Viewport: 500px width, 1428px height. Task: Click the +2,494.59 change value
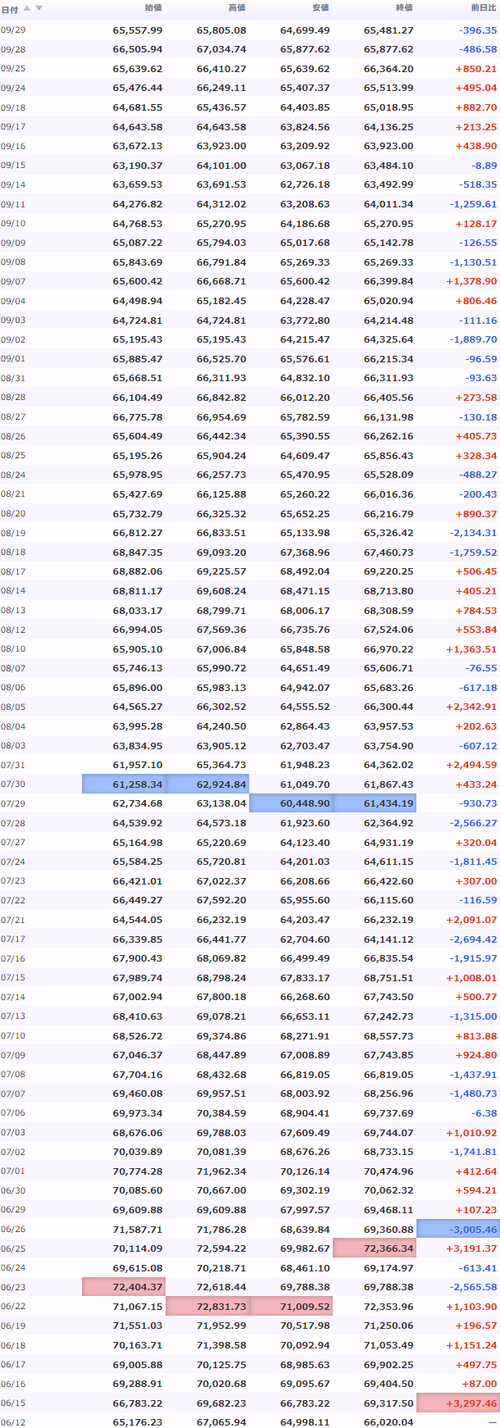[x=472, y=765]
